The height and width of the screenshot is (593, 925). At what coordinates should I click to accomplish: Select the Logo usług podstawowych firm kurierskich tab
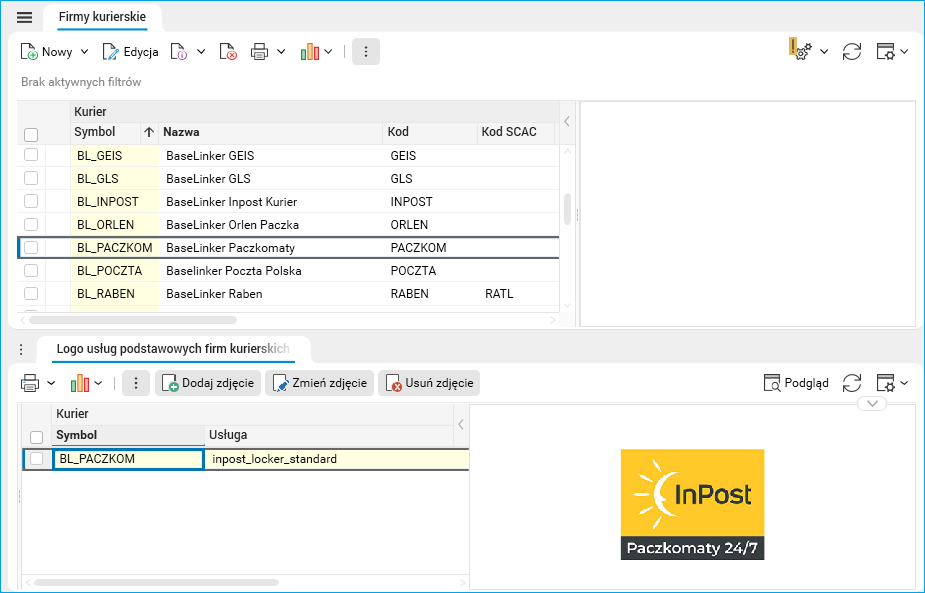tap(173, 349)
